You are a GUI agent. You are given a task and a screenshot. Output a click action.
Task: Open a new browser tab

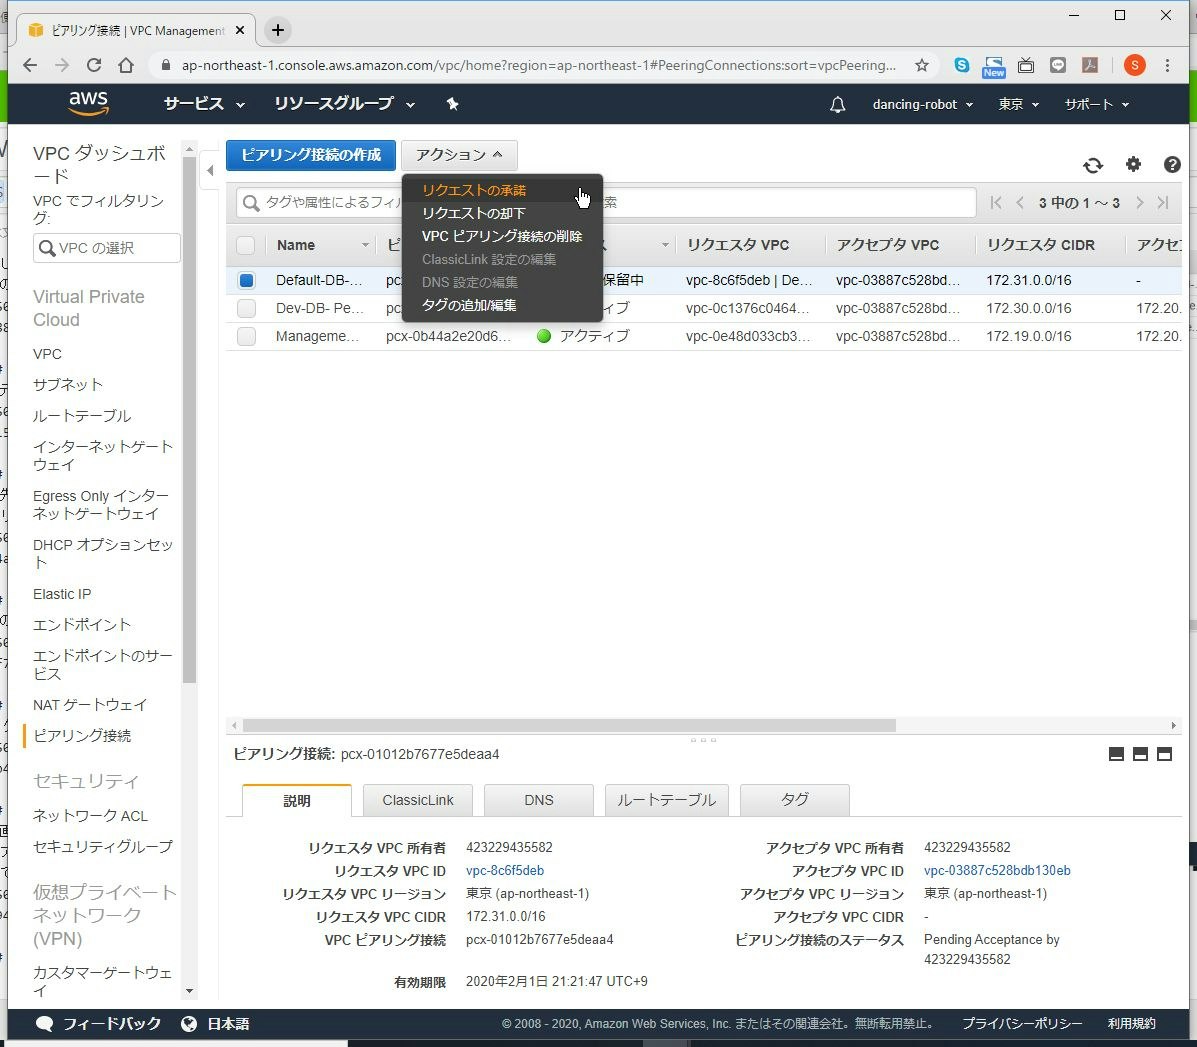(x=278, y=31)
